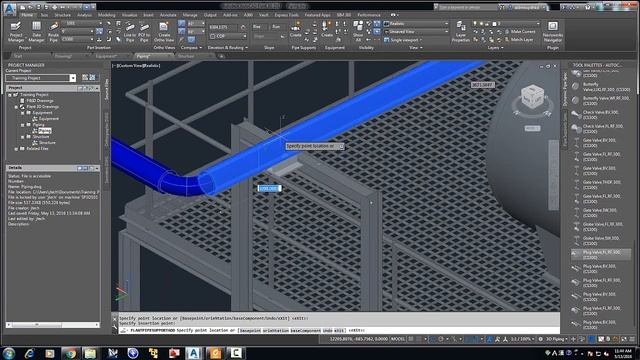Switch to the Equipment drawing tab
This screenshot has height=360, width=640.
click(107, 56)
